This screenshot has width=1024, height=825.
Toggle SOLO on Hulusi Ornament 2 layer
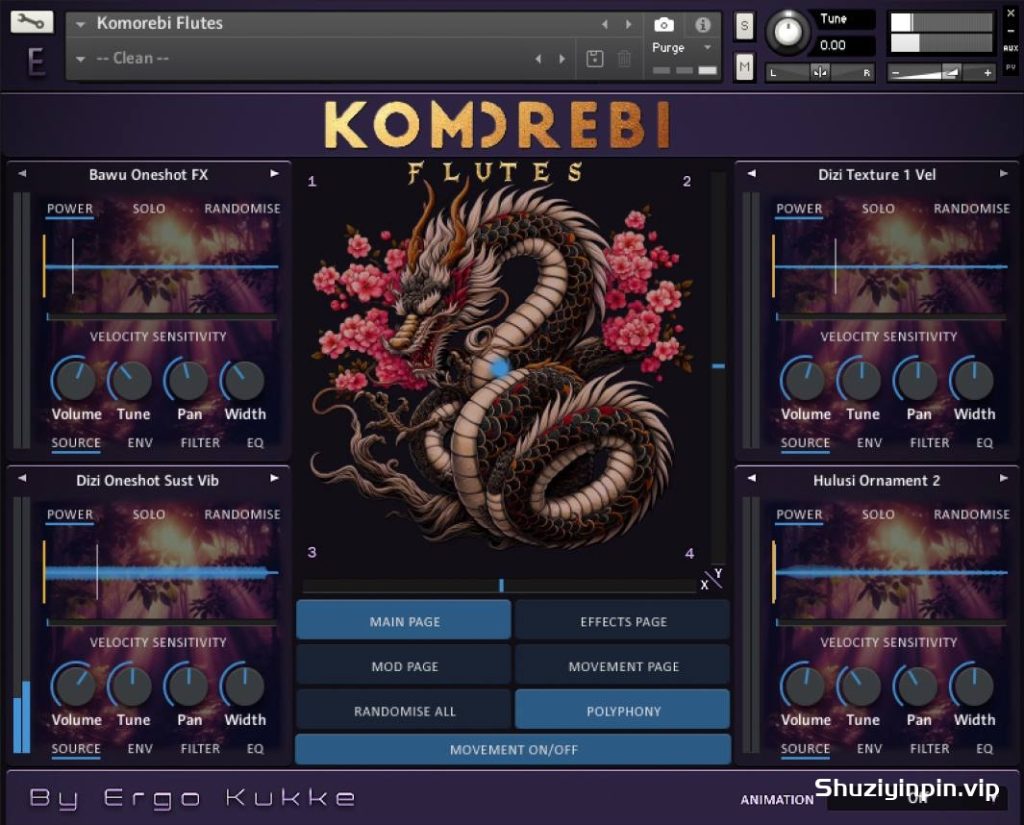[x=878, y=514]
